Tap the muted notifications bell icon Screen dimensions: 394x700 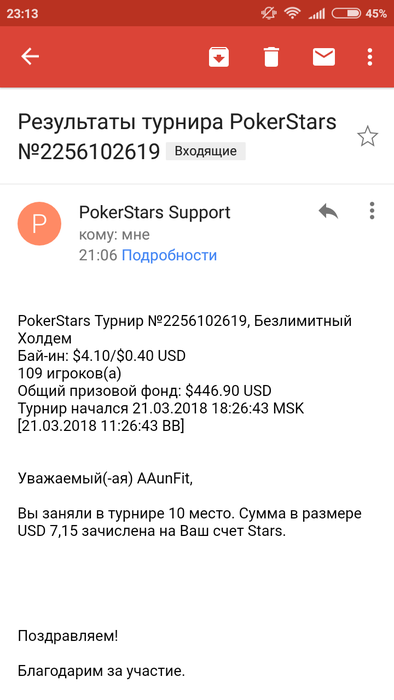click(269, 13)
